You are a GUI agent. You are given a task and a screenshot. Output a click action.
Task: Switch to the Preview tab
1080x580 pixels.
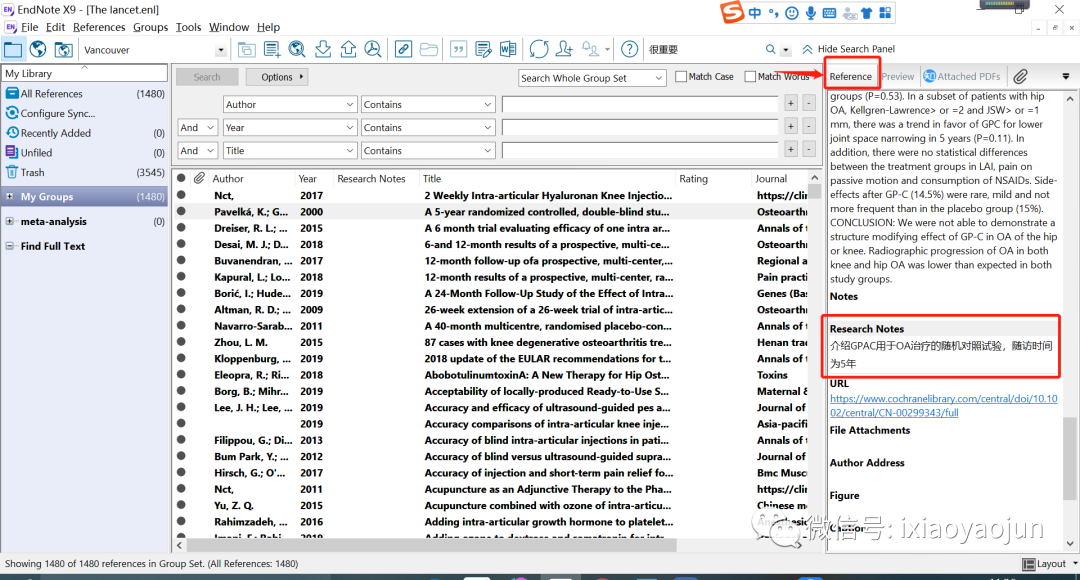pos(898,76)
